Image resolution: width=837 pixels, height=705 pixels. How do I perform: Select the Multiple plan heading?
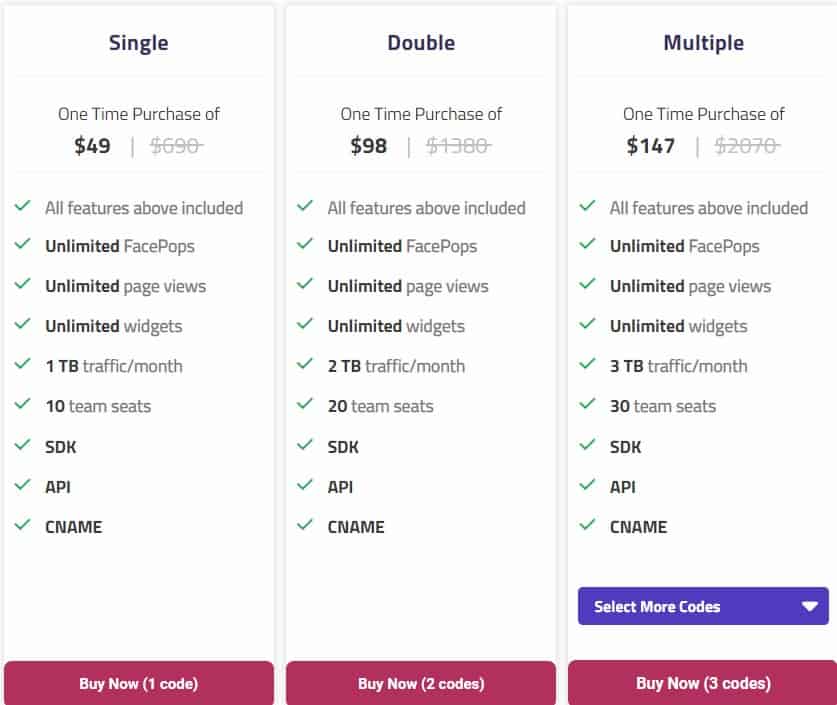(703, 43)
